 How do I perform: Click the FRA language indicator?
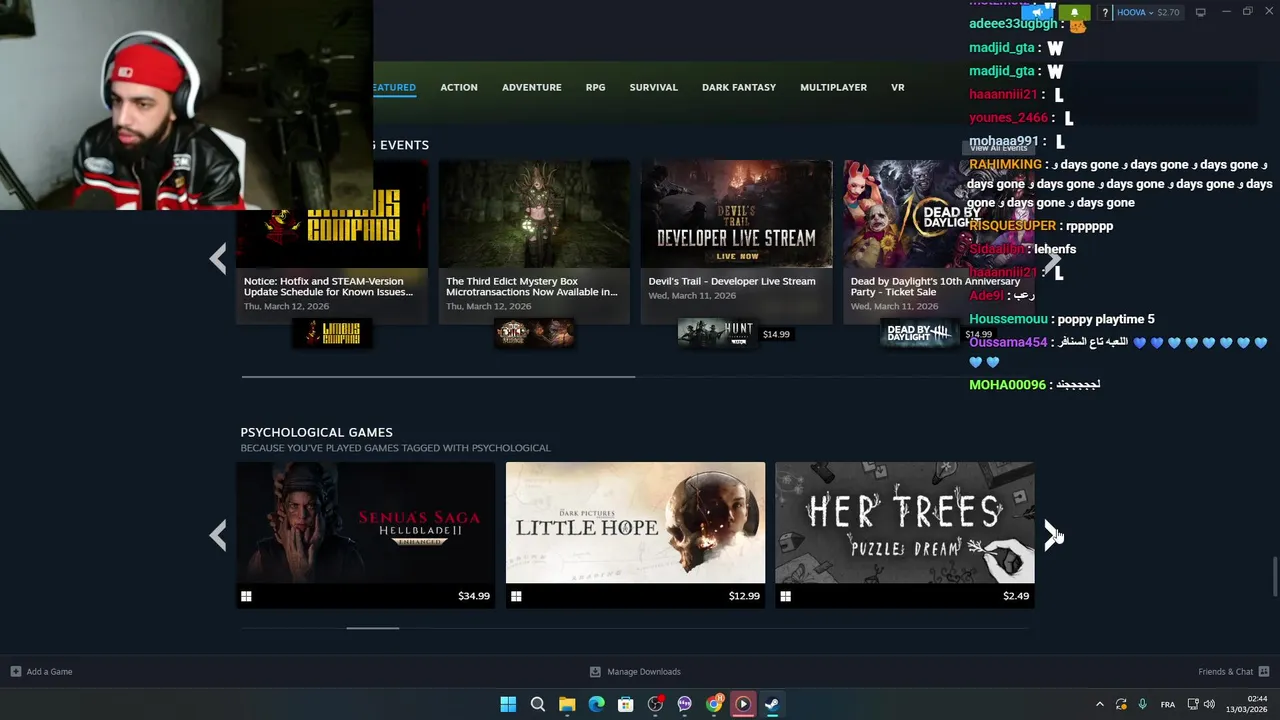coord(1168,705)
